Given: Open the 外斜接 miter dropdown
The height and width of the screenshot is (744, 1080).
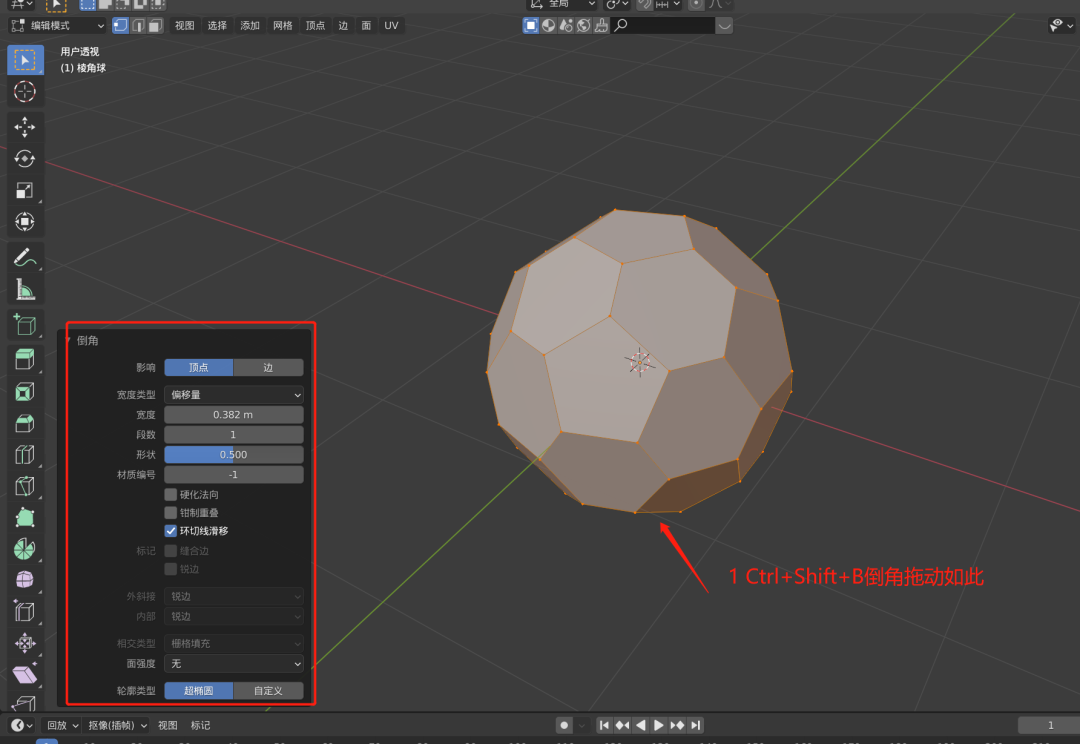Looking at the screenshot, I should tap(234, 596).
